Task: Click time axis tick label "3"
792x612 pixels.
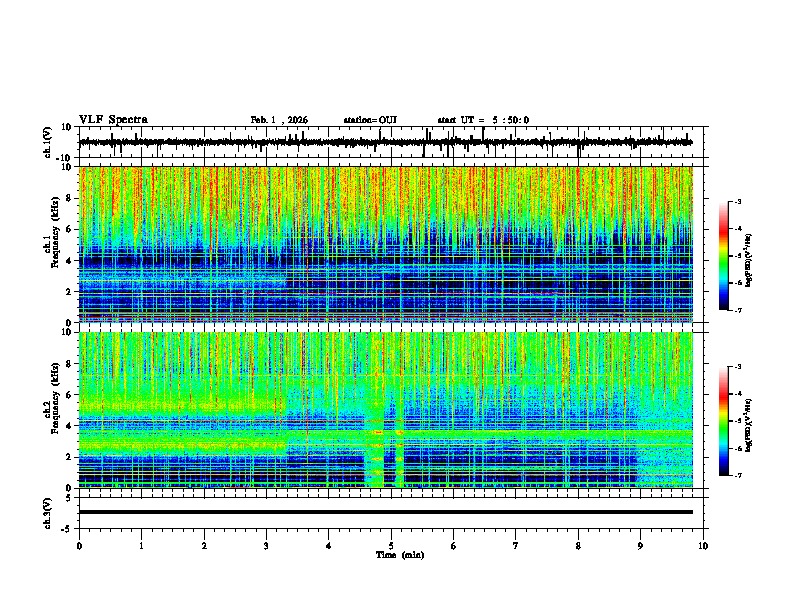Action: pyautogui.click(x=266, y=546)
